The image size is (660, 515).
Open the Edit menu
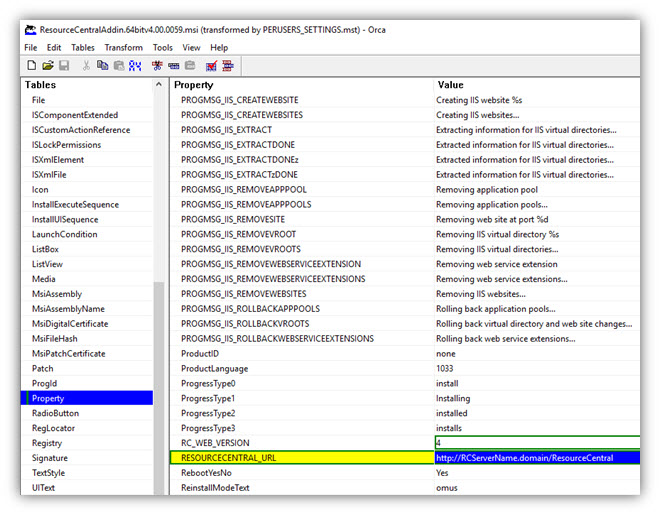coord(54,48)
